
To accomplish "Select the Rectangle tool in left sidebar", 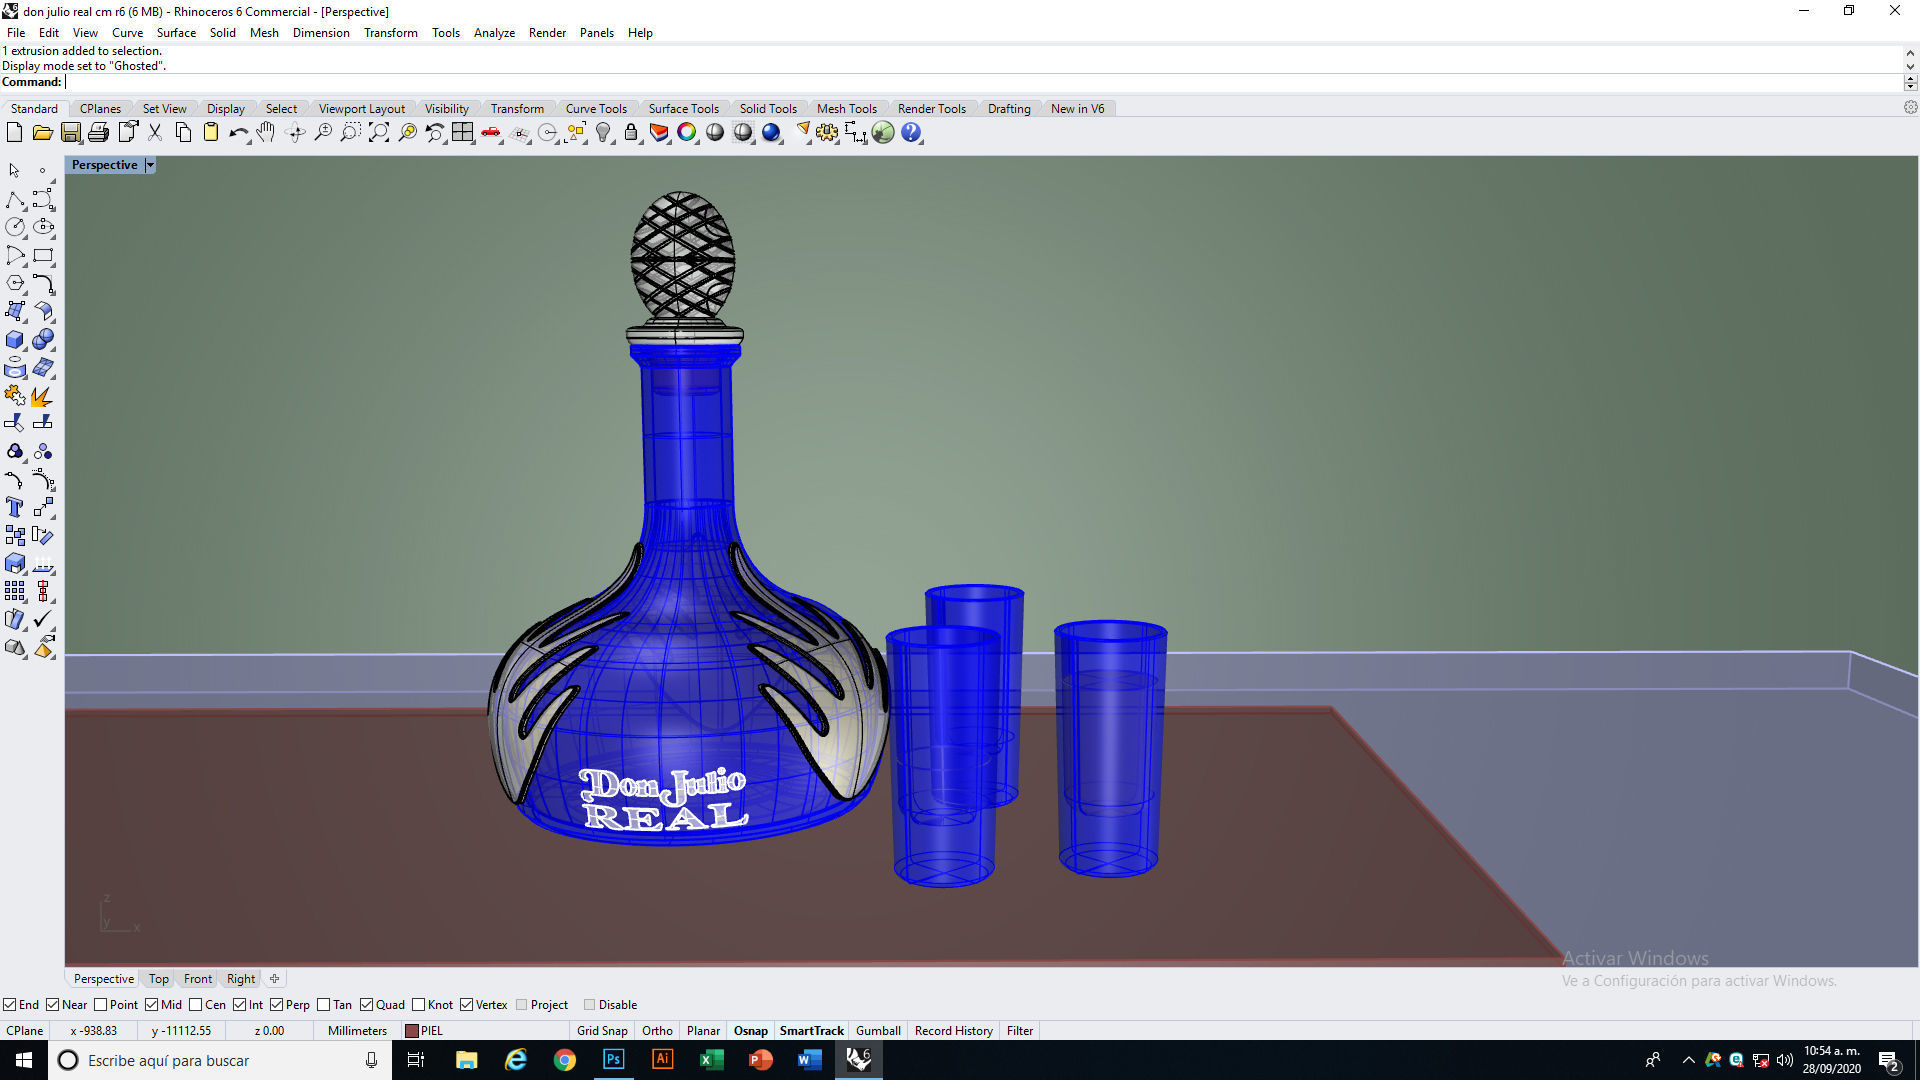I will coord(43,256).
